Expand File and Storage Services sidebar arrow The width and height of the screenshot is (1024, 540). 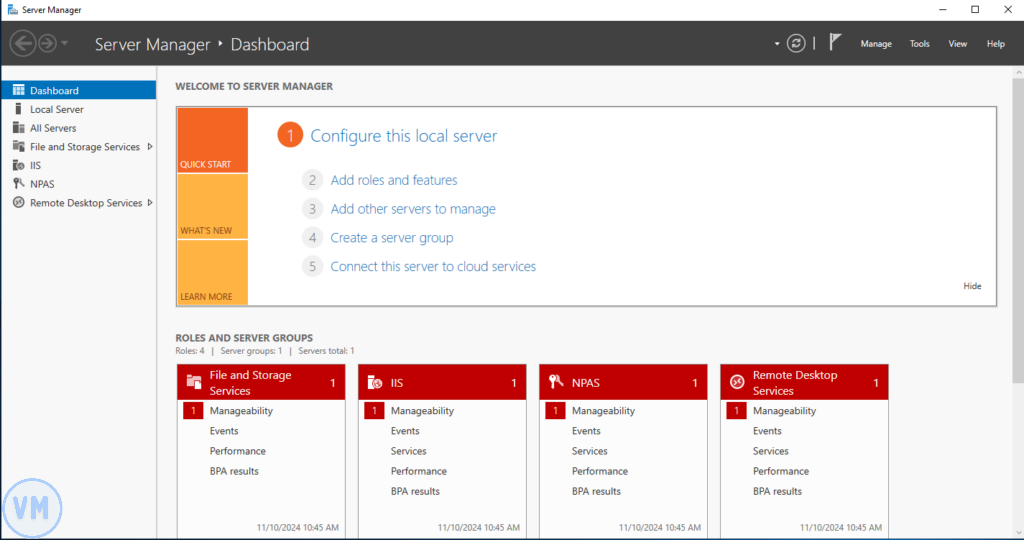click(x=150, y=147)
